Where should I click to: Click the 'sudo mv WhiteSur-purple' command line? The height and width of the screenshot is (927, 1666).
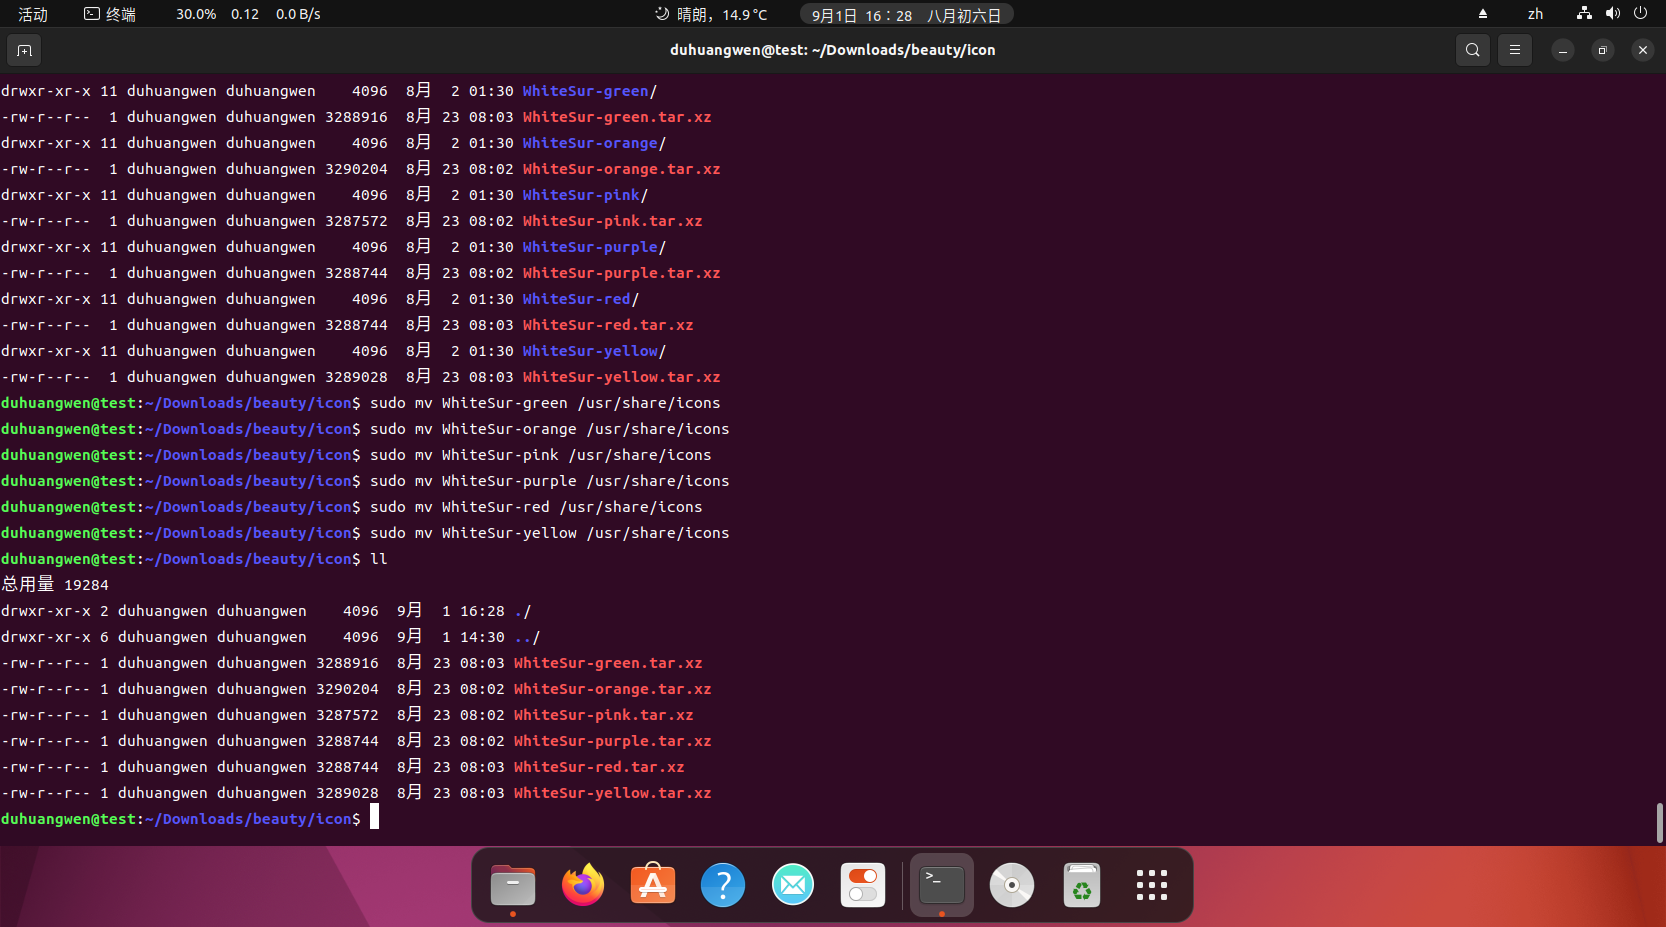[550, 481]
